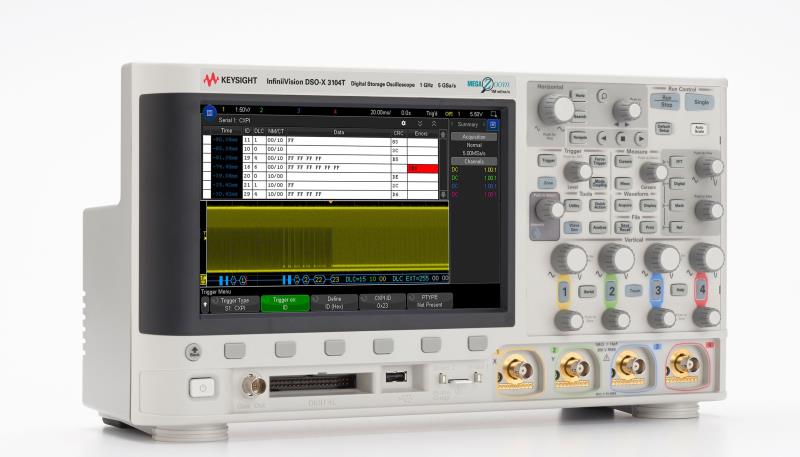Push the Navigate key
800x457 pixels.
579,137
